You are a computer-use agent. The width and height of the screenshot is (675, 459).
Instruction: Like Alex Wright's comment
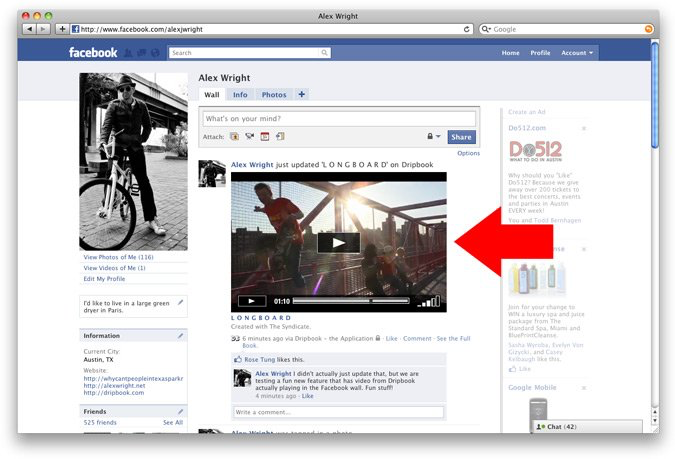pos(307,396)
